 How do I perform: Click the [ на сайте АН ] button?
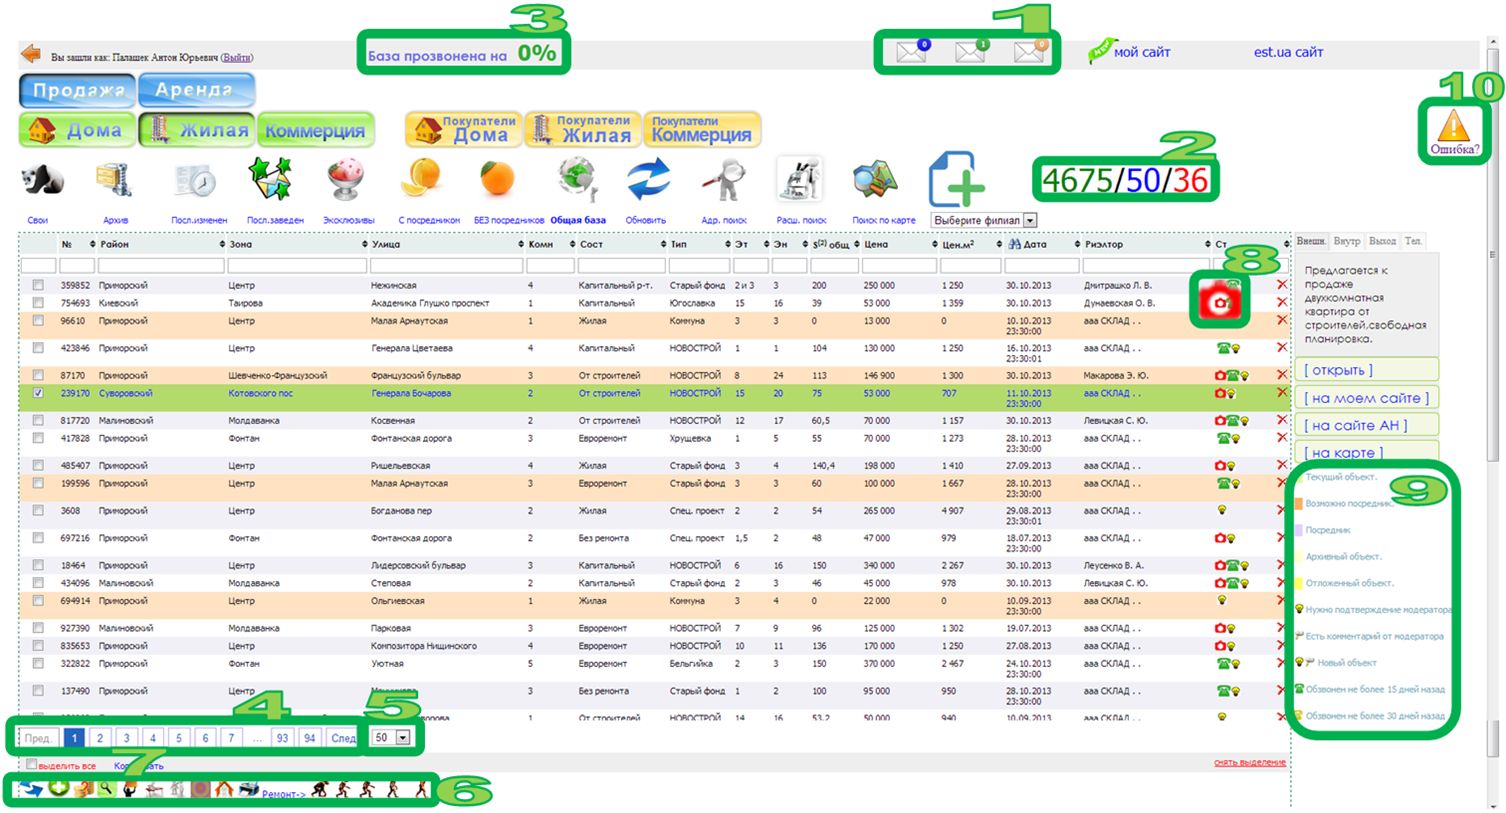1366,425
